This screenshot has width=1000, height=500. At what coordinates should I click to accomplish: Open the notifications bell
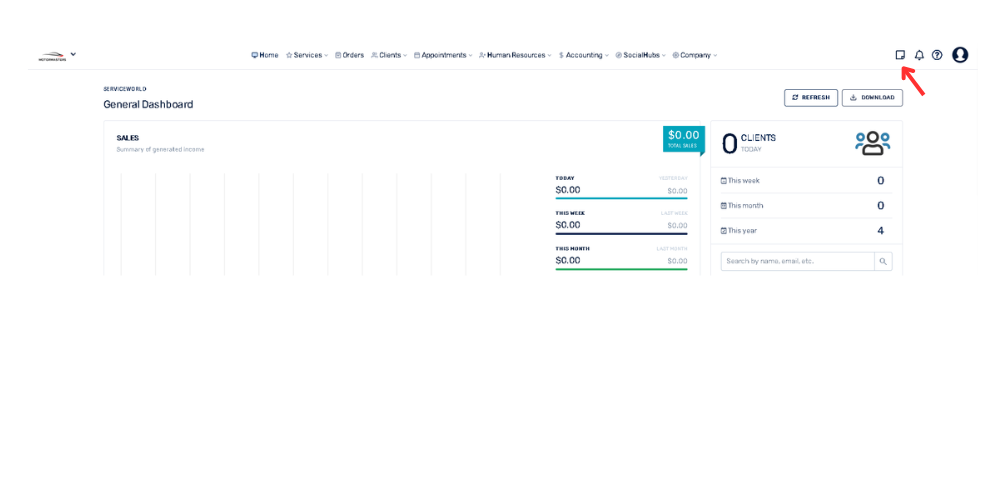[919, 55]
